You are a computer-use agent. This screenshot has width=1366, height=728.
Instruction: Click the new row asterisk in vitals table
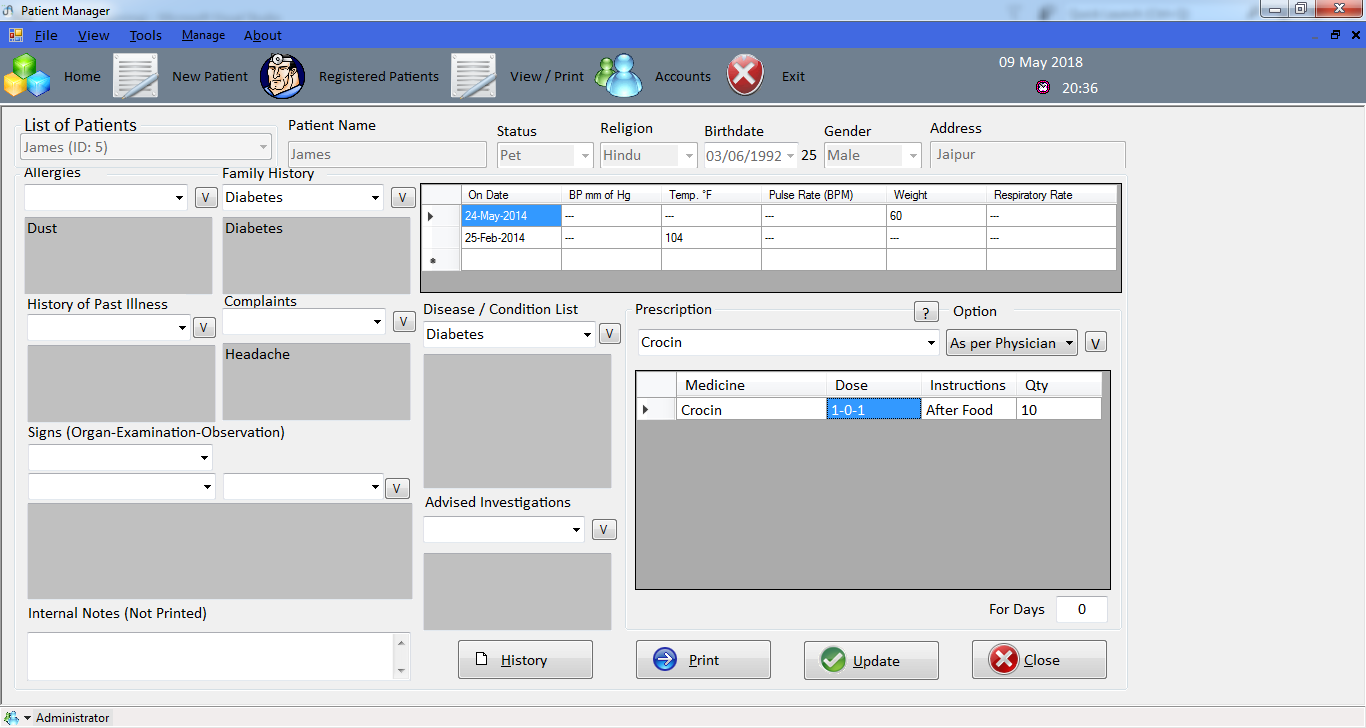tap(433, 260)
